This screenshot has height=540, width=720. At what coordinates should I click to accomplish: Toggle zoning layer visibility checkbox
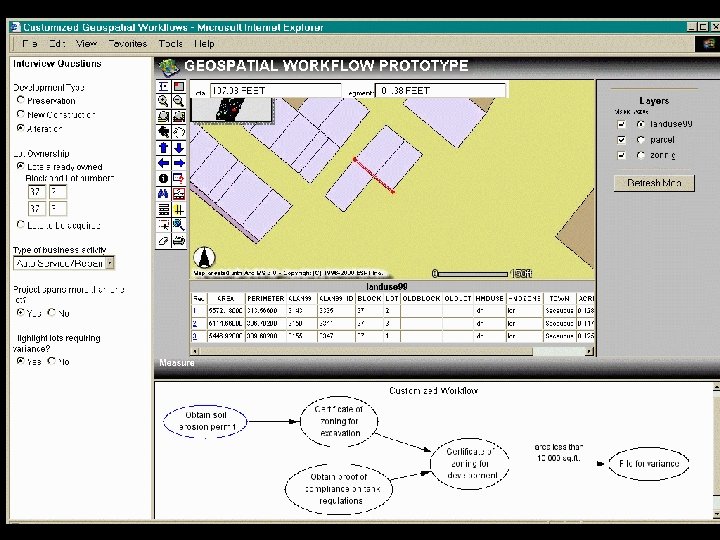(x=621, y=155)
